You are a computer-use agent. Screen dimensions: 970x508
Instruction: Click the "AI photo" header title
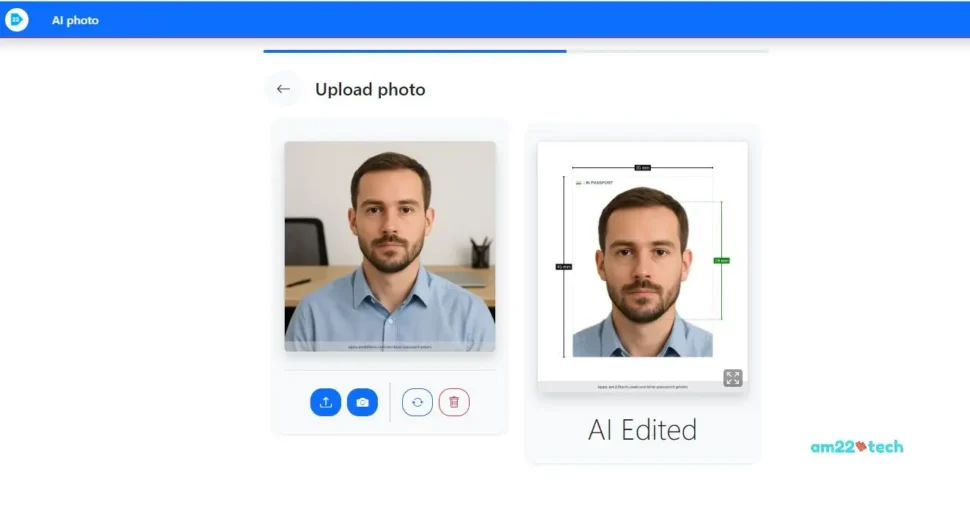click(x=75, y=20)
